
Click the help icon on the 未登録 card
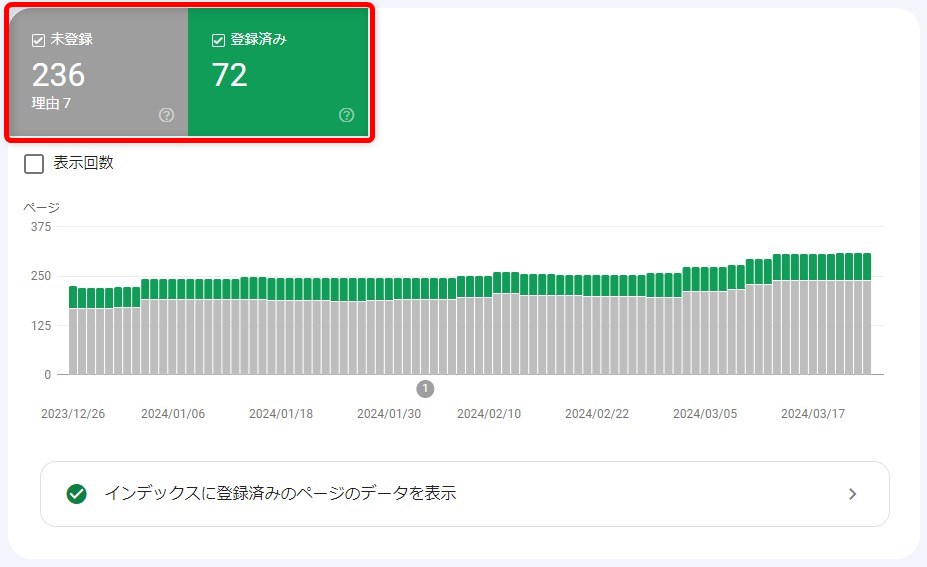click(167, 115)
